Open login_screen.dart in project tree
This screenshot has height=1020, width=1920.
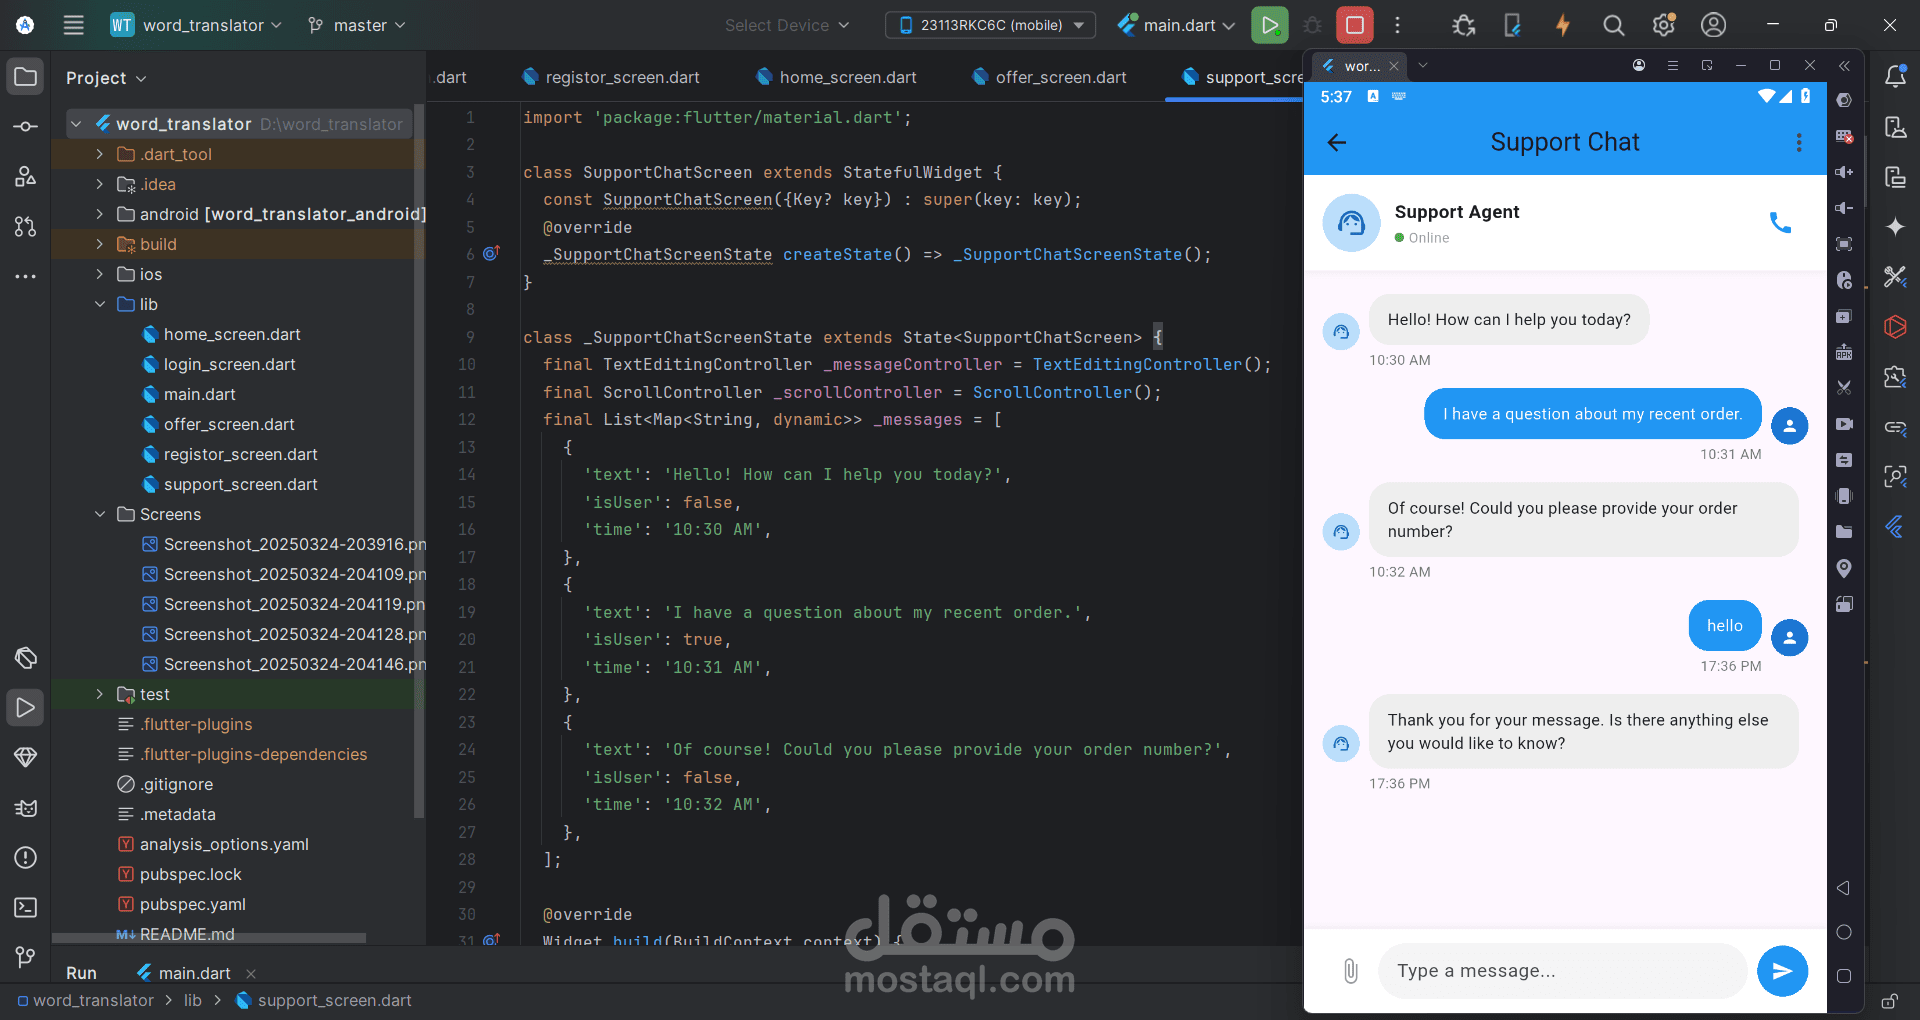[229, 364]
